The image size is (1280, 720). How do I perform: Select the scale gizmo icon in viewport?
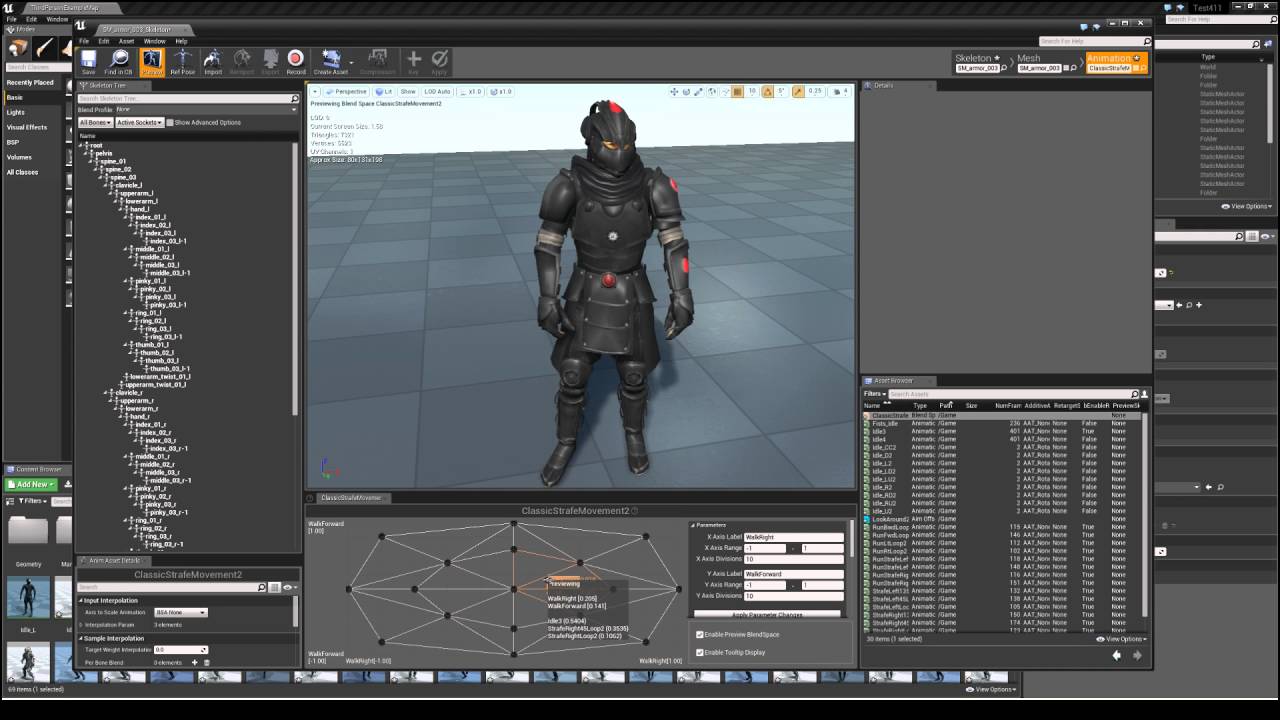[698, 92]
